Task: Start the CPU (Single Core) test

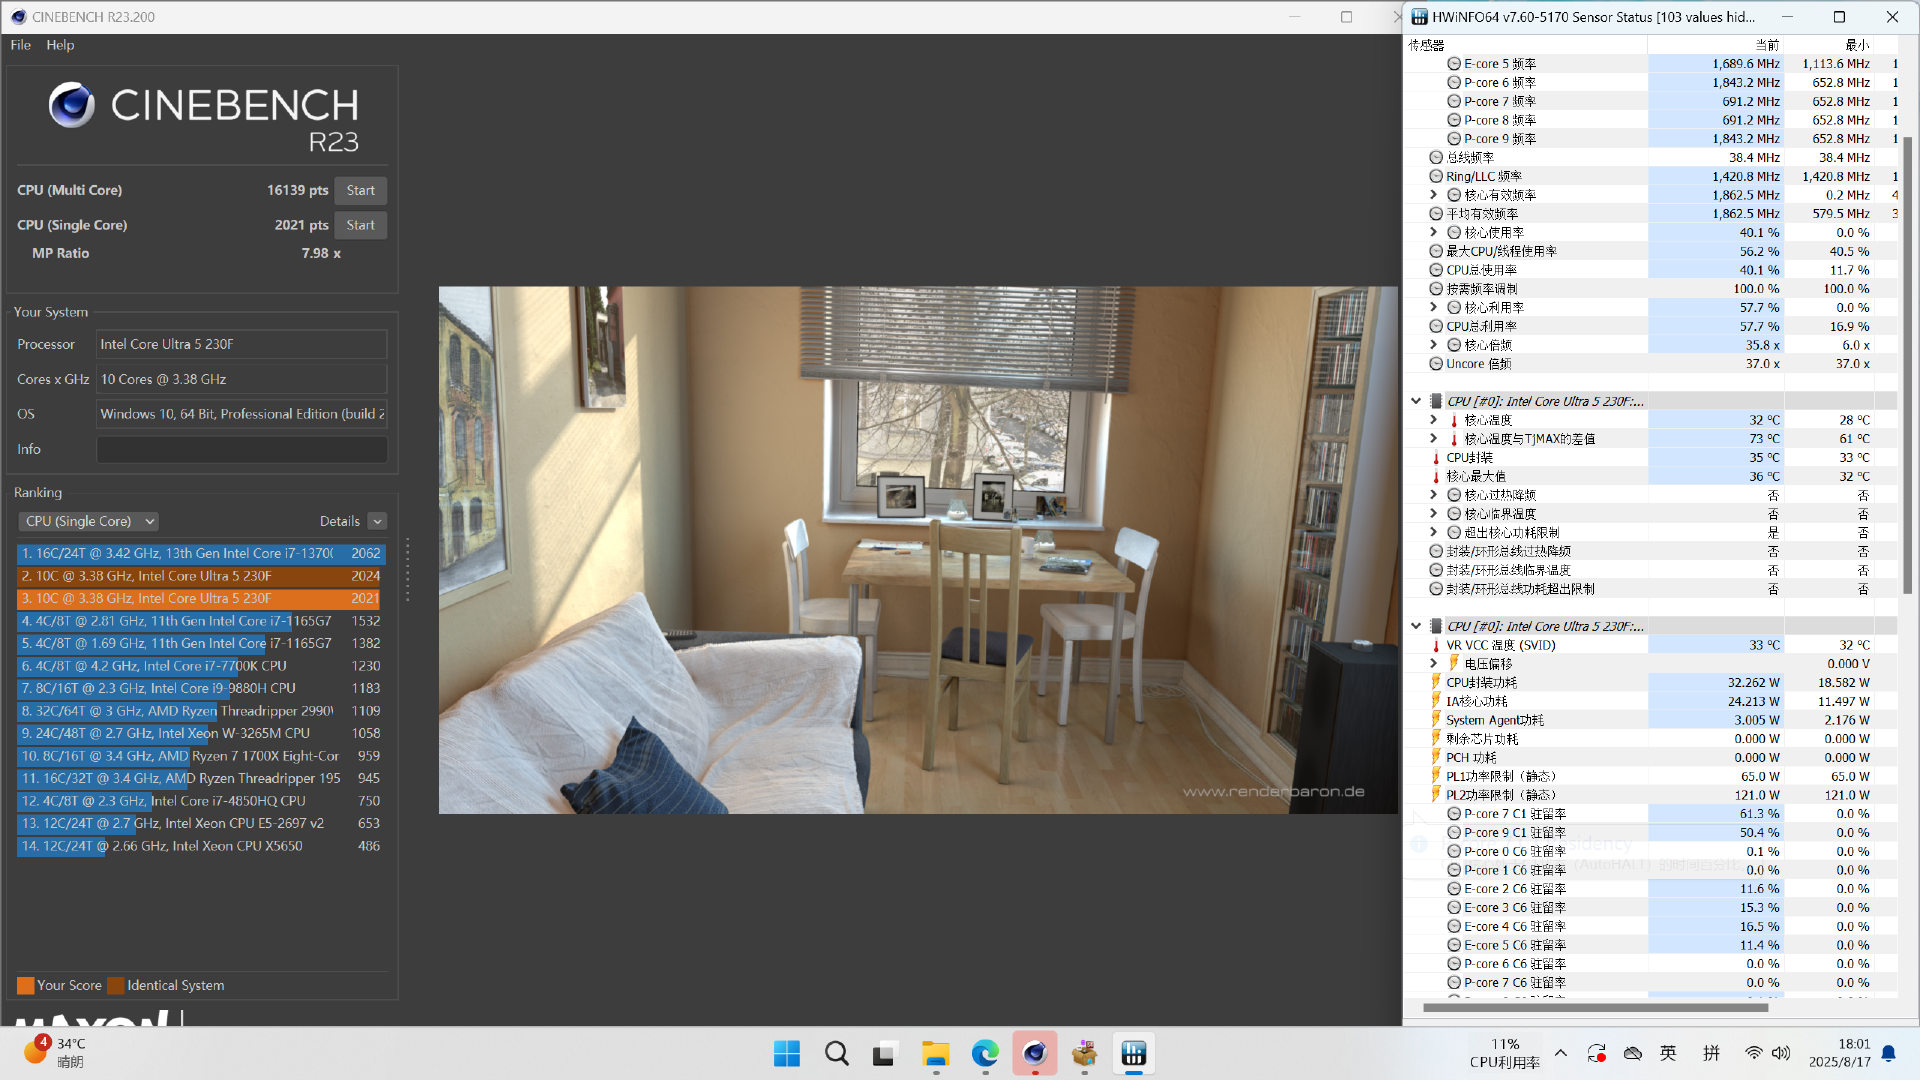Action: (x=360, y=225)
